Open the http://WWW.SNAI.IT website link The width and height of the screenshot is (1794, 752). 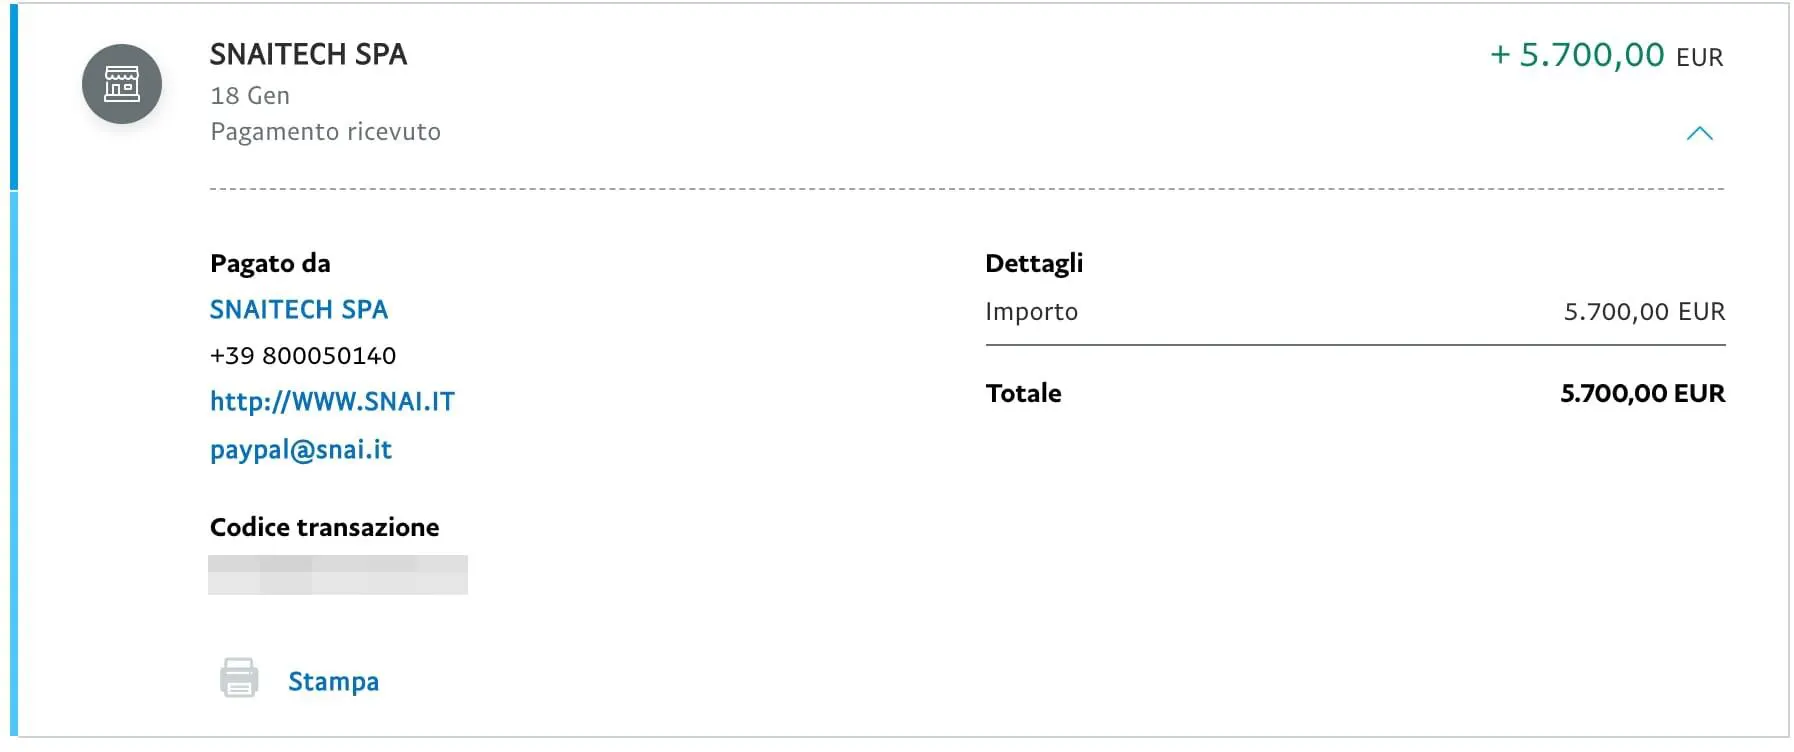(332, 401)
